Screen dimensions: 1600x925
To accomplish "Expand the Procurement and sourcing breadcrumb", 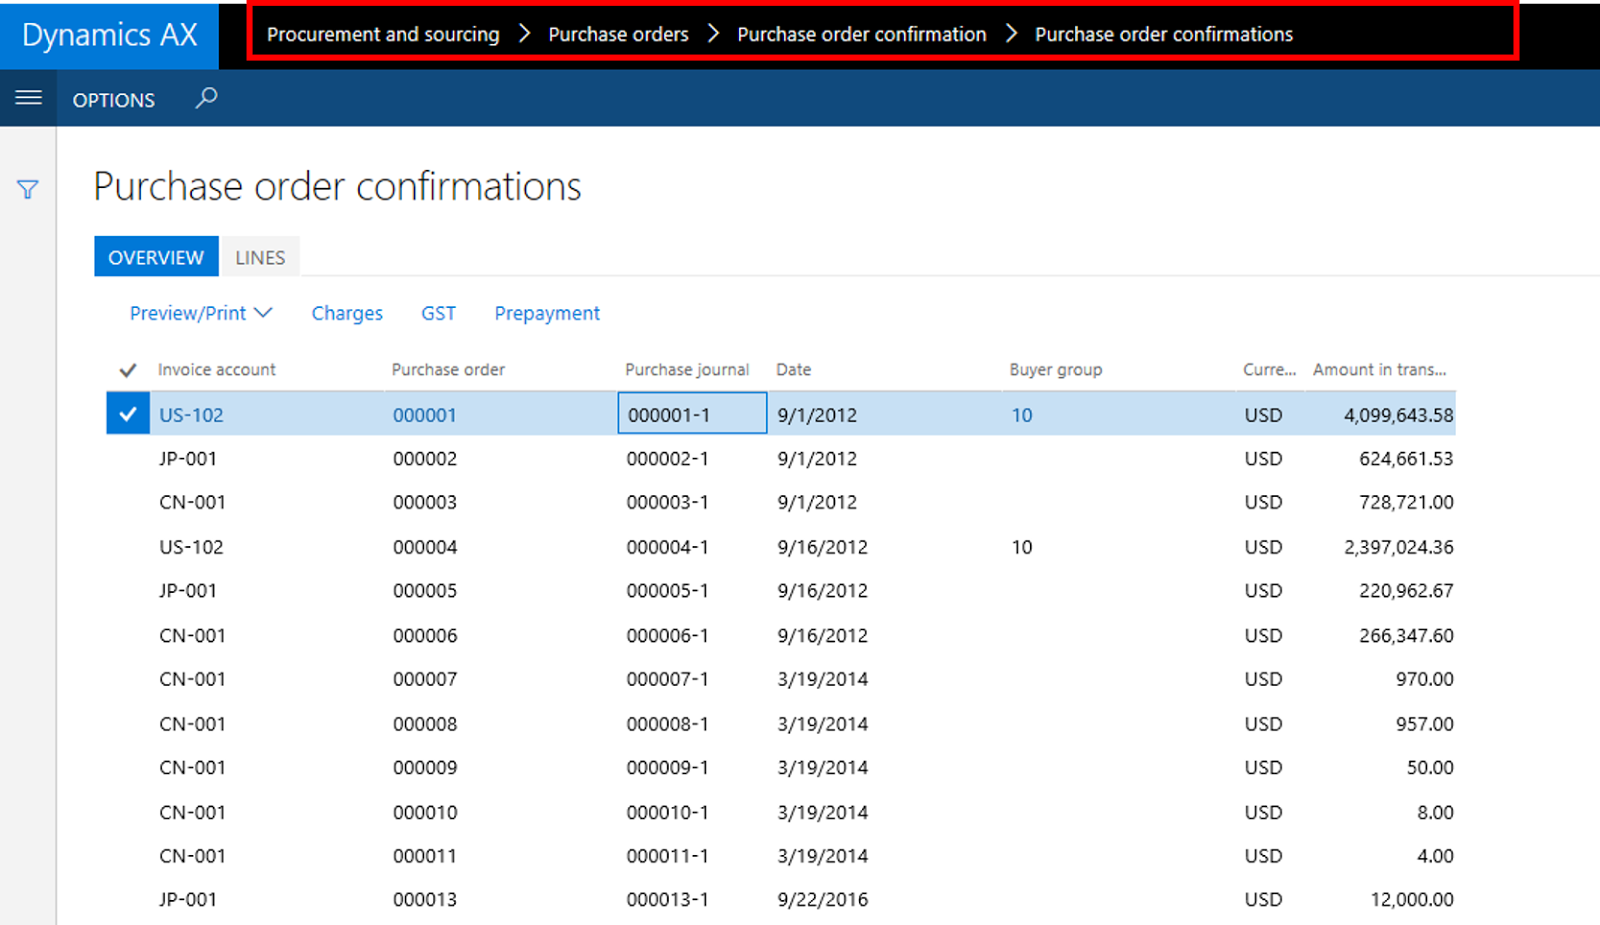I will click(x=383, y=34).
